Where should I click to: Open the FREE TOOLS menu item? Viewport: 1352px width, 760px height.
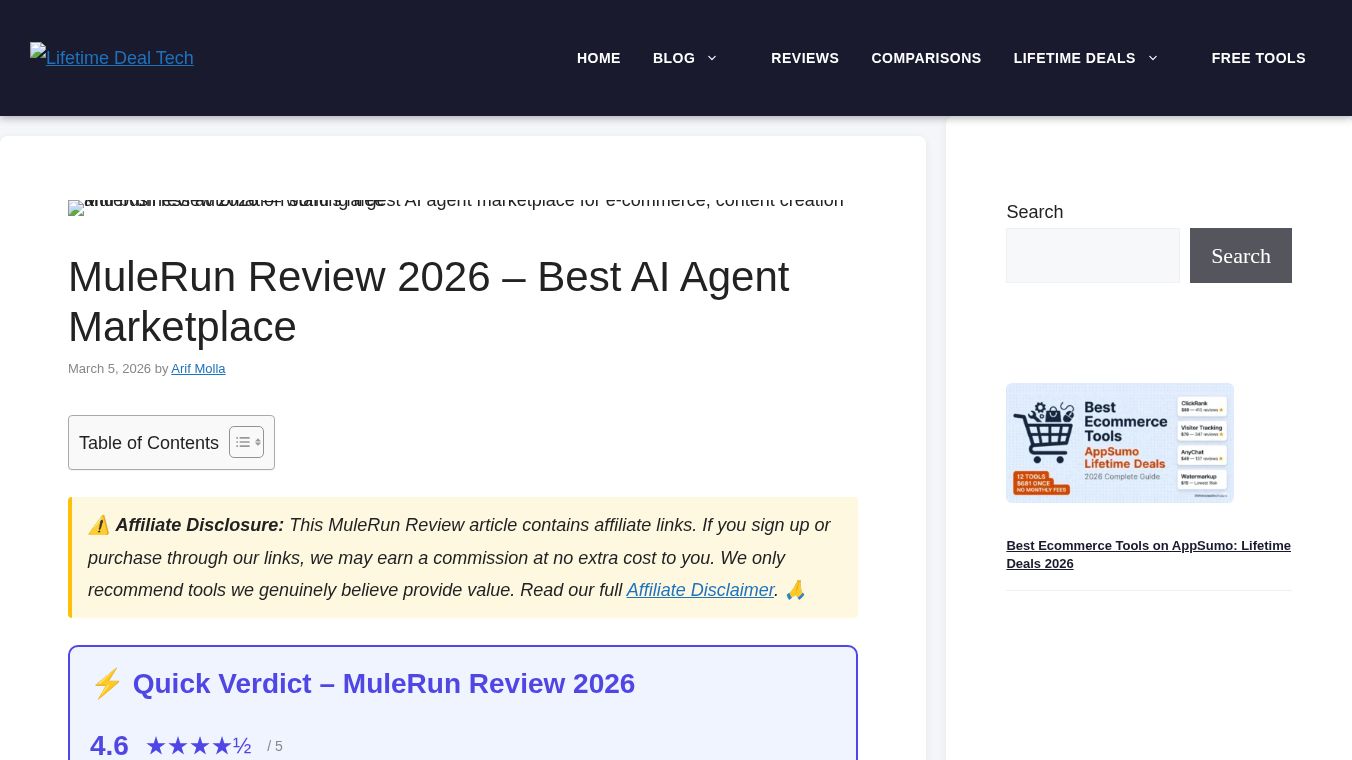pos(1258,58)
